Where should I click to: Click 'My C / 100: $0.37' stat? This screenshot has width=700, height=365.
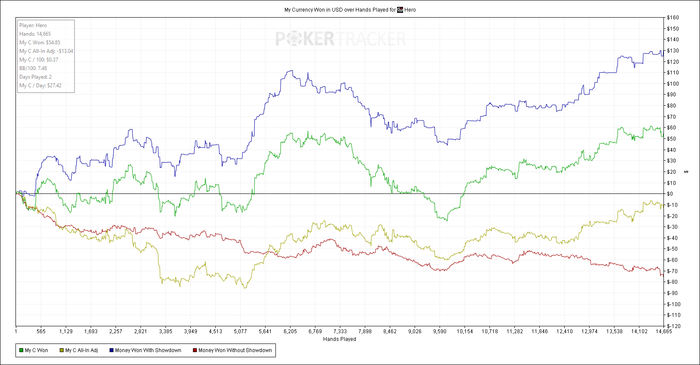[39, 59]
